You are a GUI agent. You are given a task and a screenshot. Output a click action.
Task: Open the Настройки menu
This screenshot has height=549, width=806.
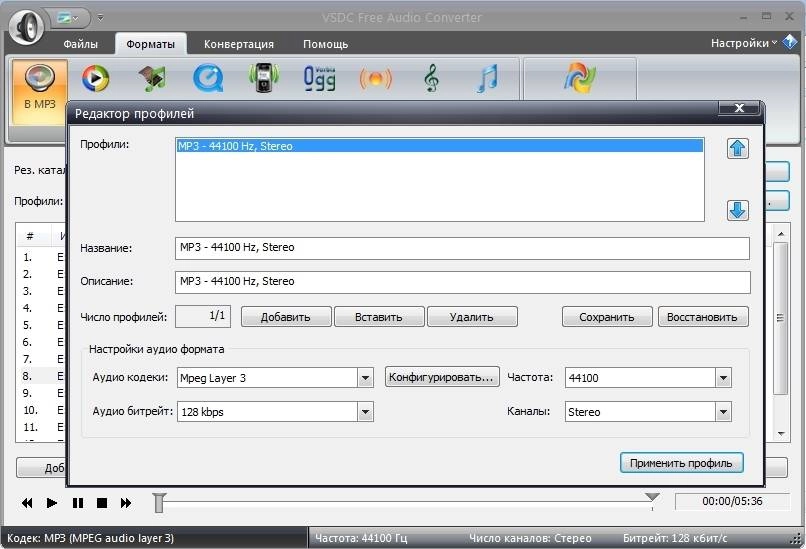point(744,43)
